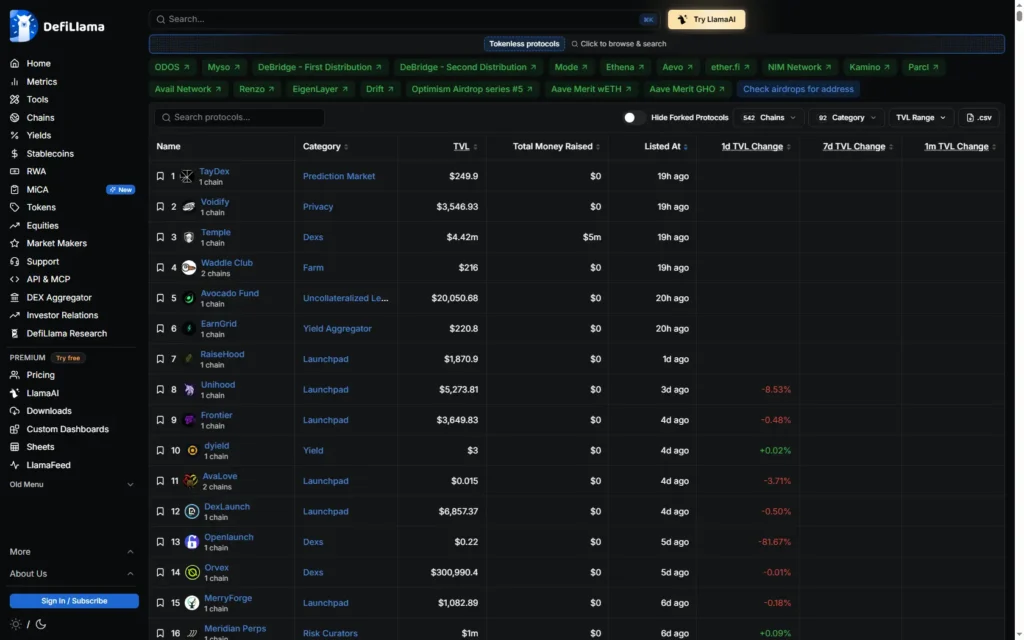Select the Tokenless protocols tab
Screen dimensions: 1024x640
pyautogui.click(x=524, y=44)
